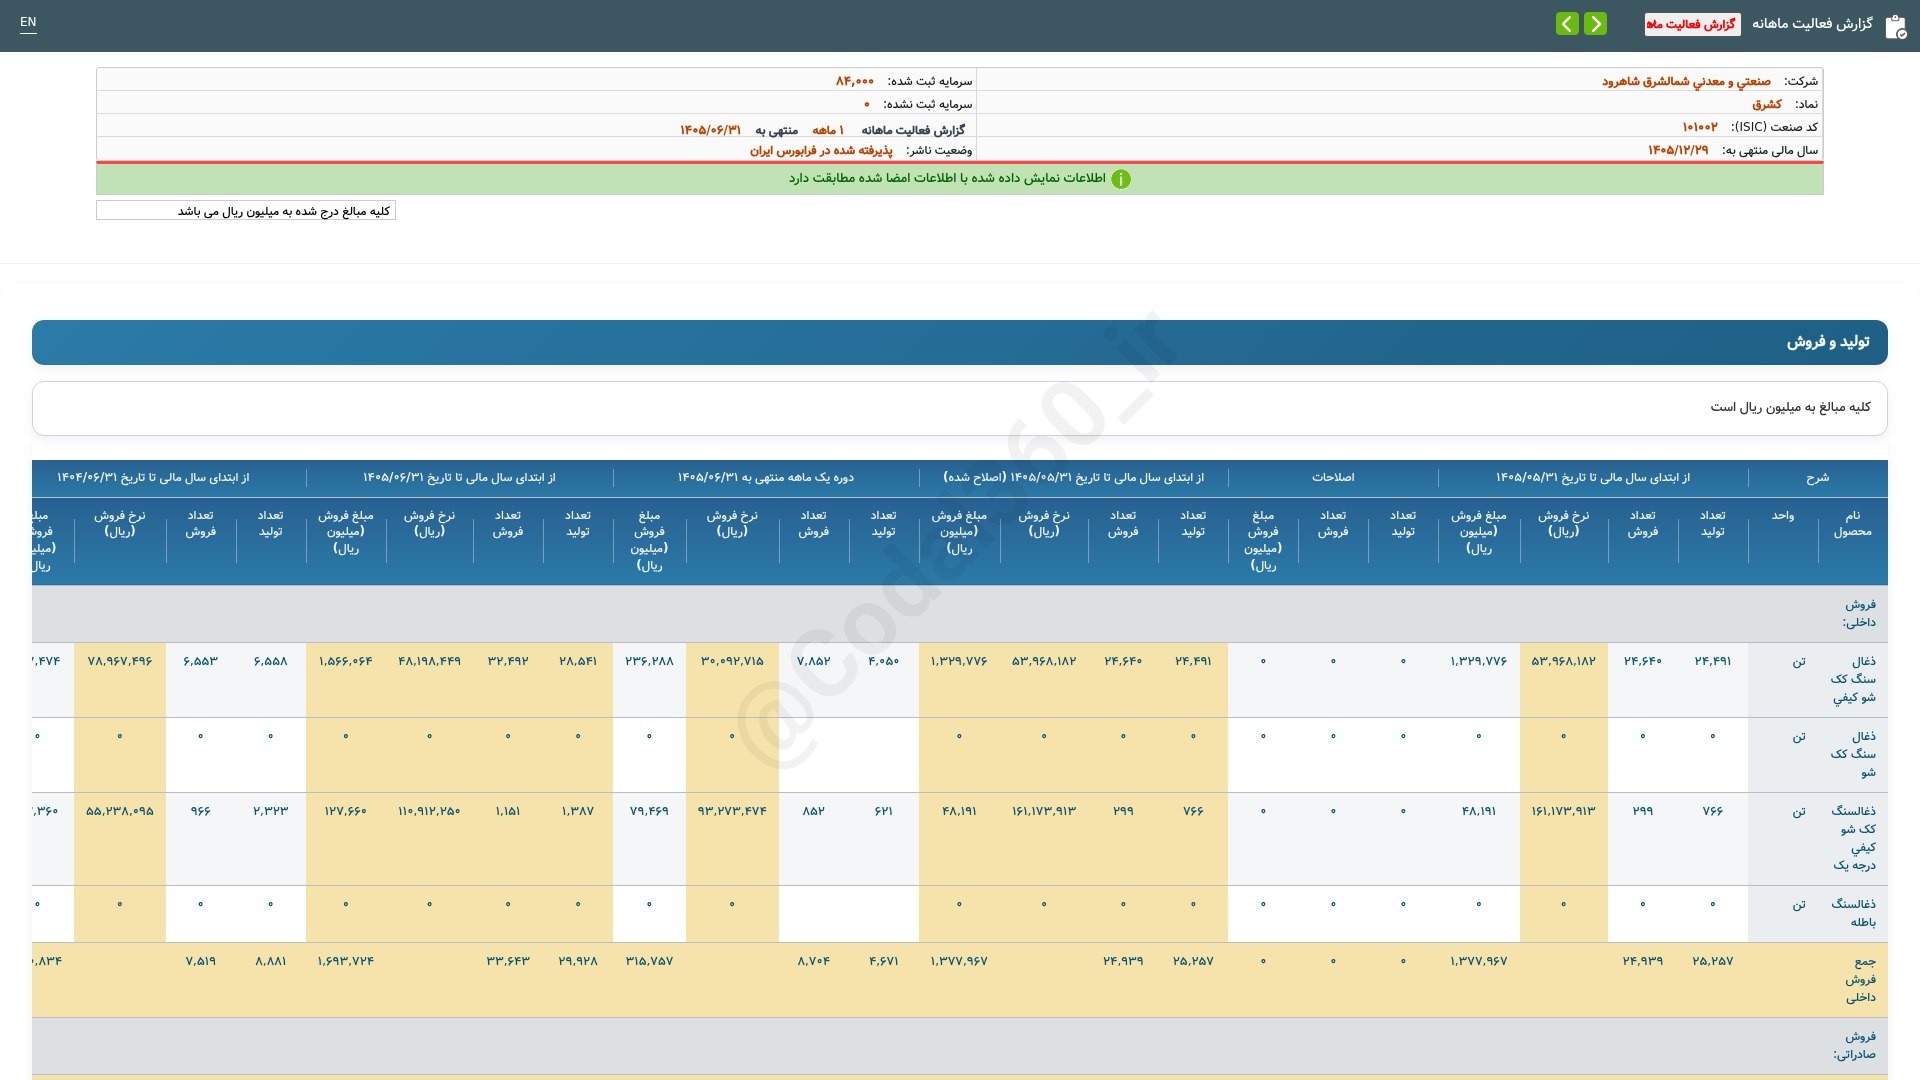Click the 'دوره یک ماهه منتهی به ۱۴۰۵/۰۶/۳۱' header

pyautogui.click(x=765, y=478)
